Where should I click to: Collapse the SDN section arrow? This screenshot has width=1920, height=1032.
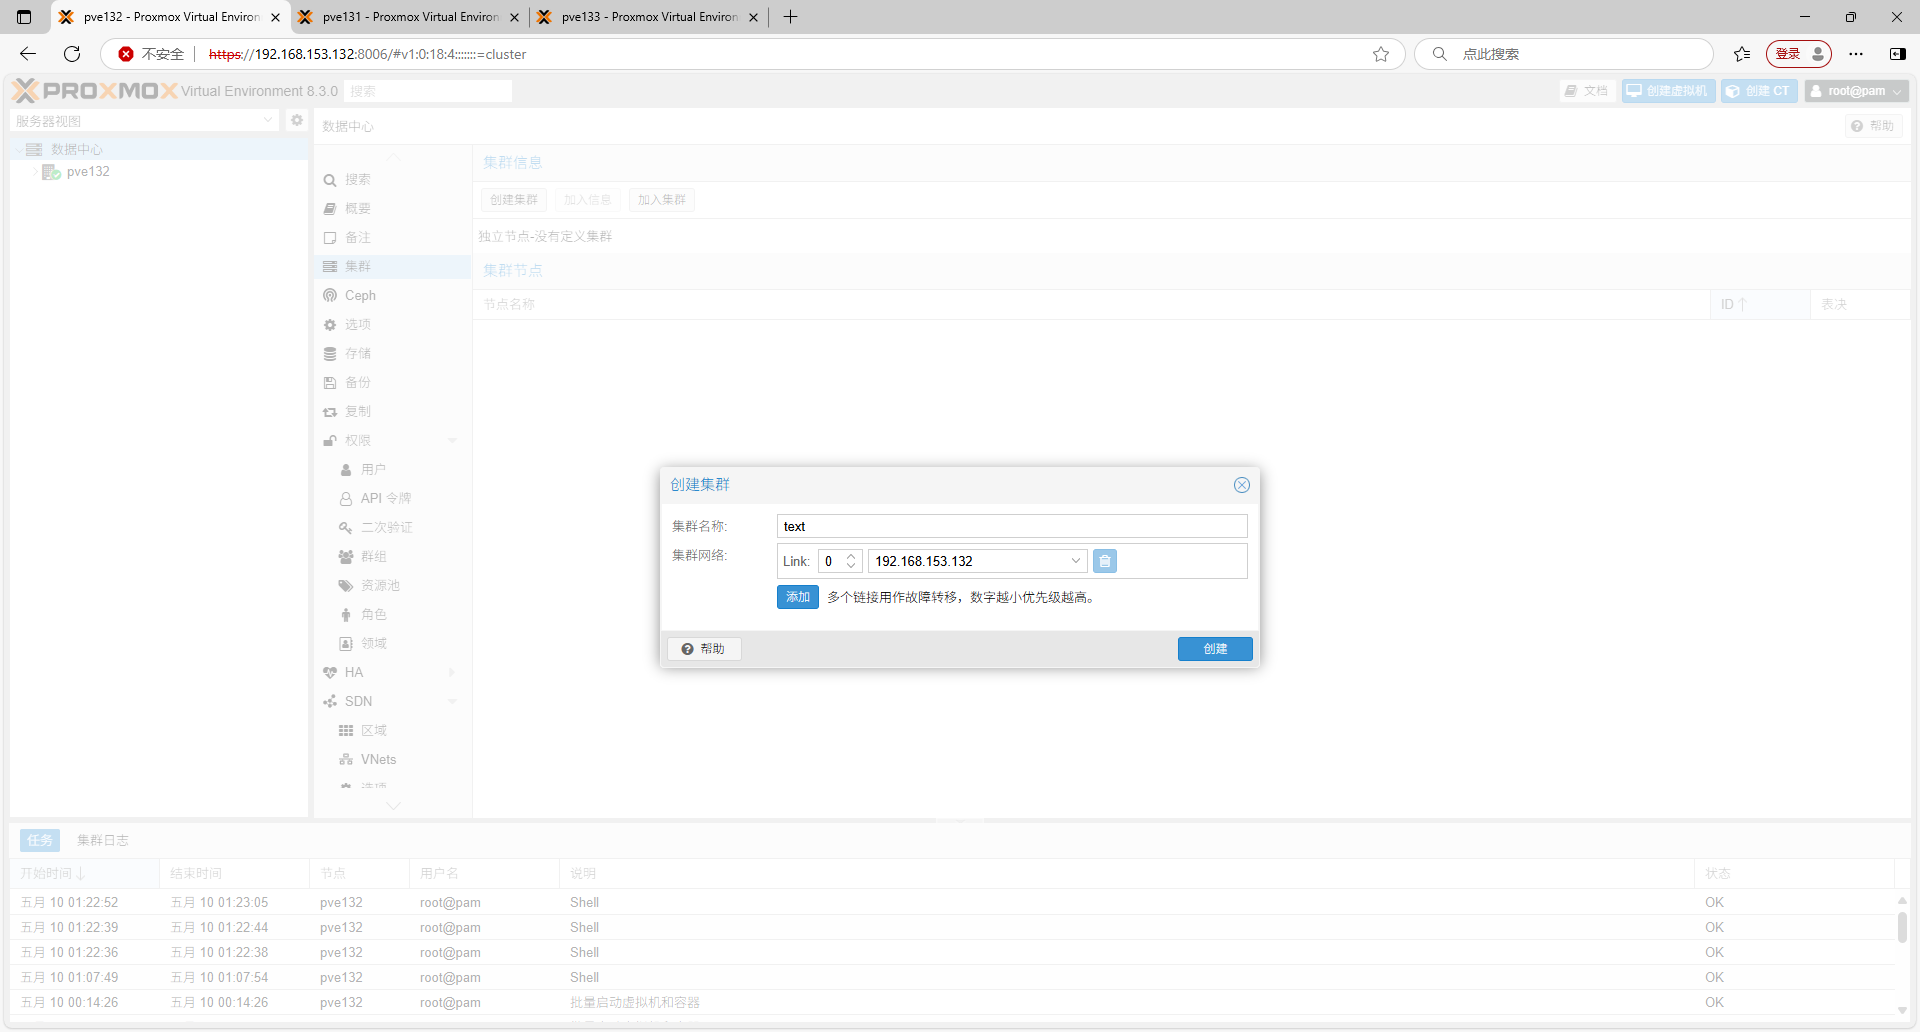(x=452, y=702)
